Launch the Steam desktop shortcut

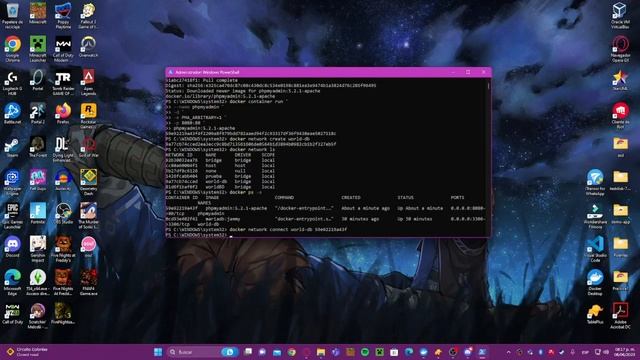coord(13,147)
